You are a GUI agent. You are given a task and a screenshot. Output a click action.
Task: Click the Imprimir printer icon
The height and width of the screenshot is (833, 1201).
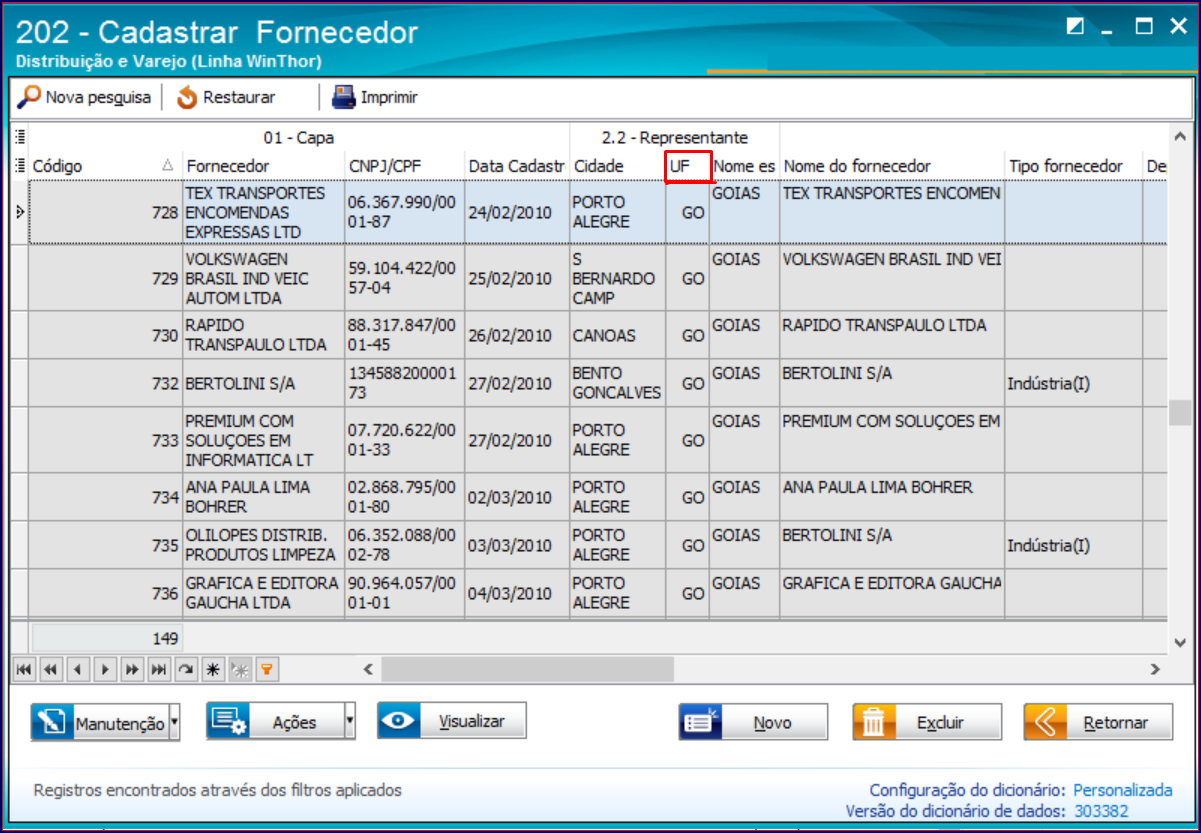pyautogui.click(x=344, y=97)
